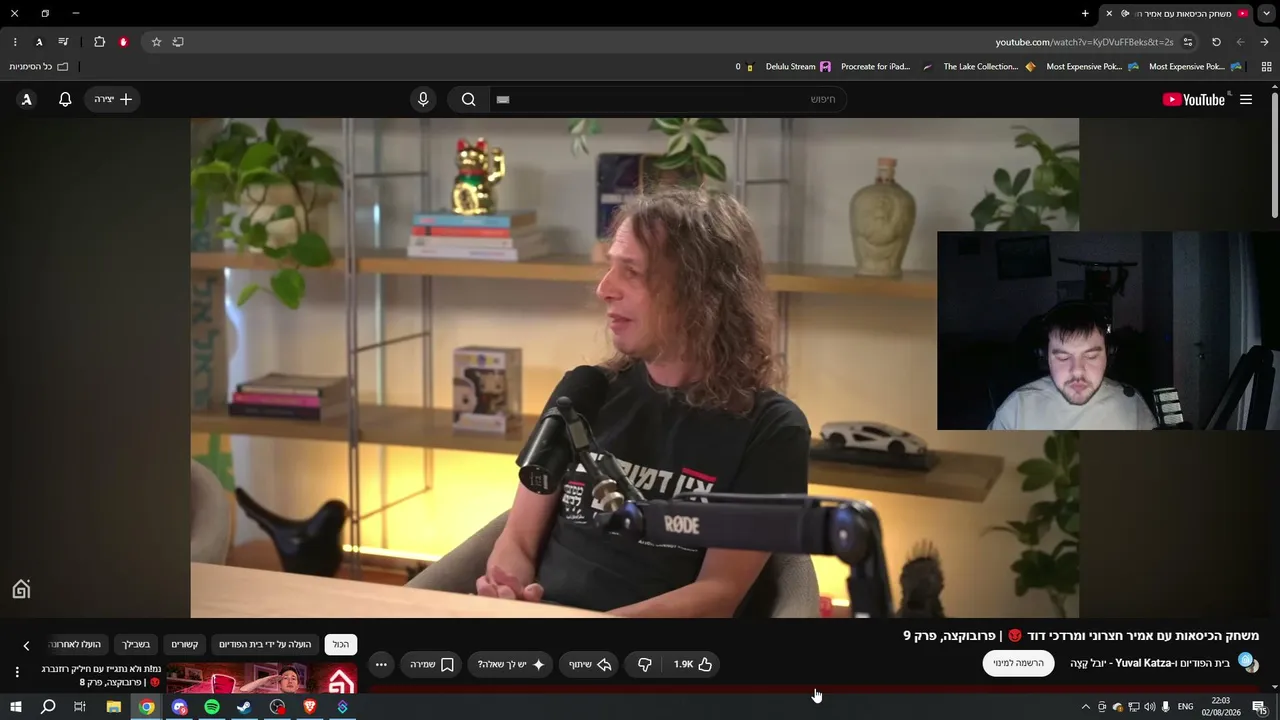Open the apps grid icon on the bookmarks bar

[1266, 67]
